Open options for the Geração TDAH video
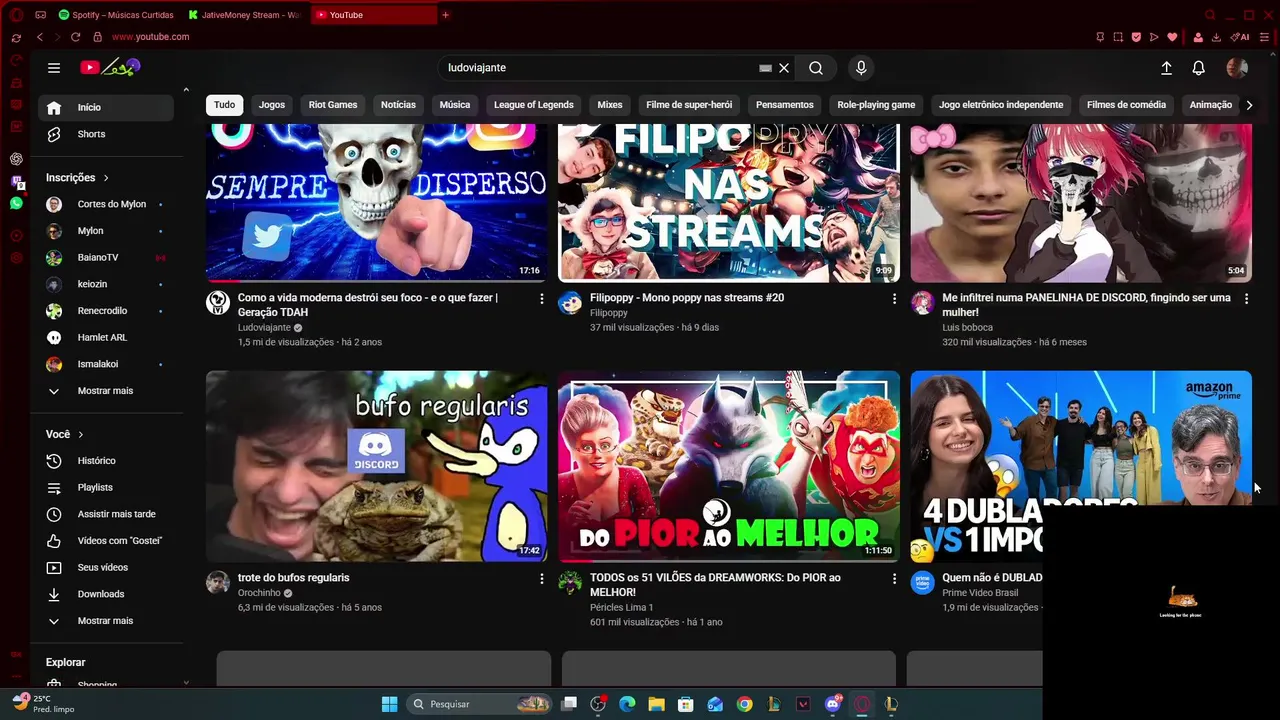1280x720 pixels. pyautogui.click(x=542, y=298)
